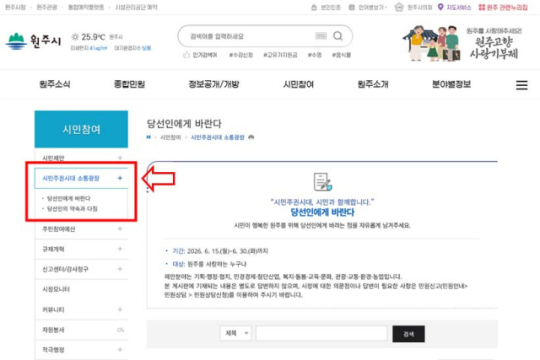This screenshot has width=540, height=360.
Task: Select 당선인의 약속과 다짐 in sidebar submenu
Action: [72, 209]
